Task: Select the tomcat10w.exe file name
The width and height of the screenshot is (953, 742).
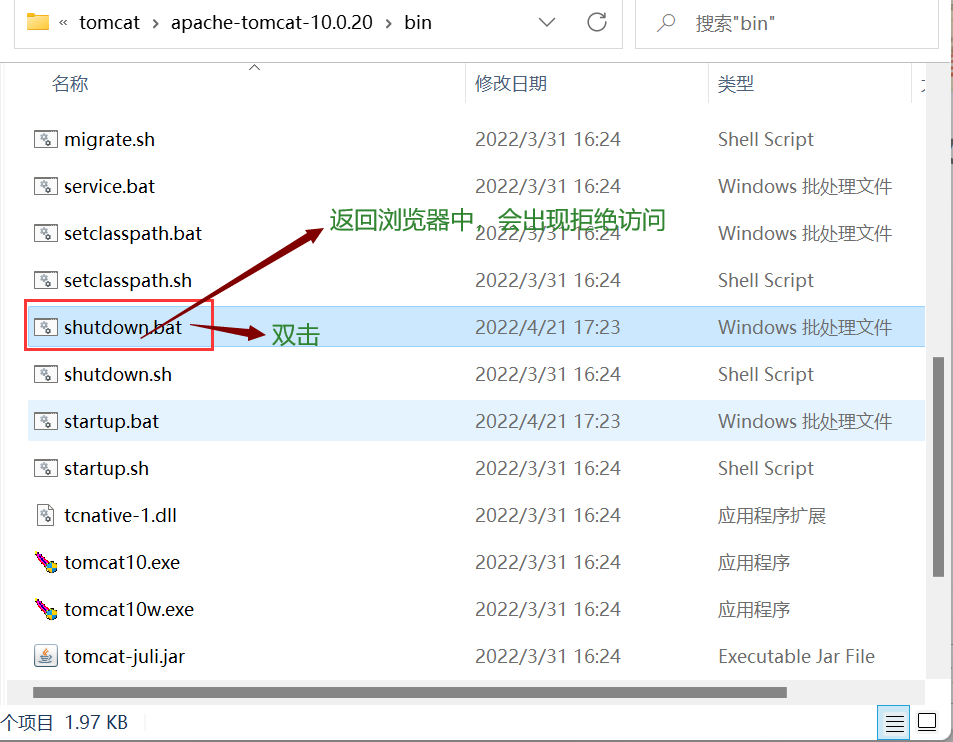Action: pos(129,610)
